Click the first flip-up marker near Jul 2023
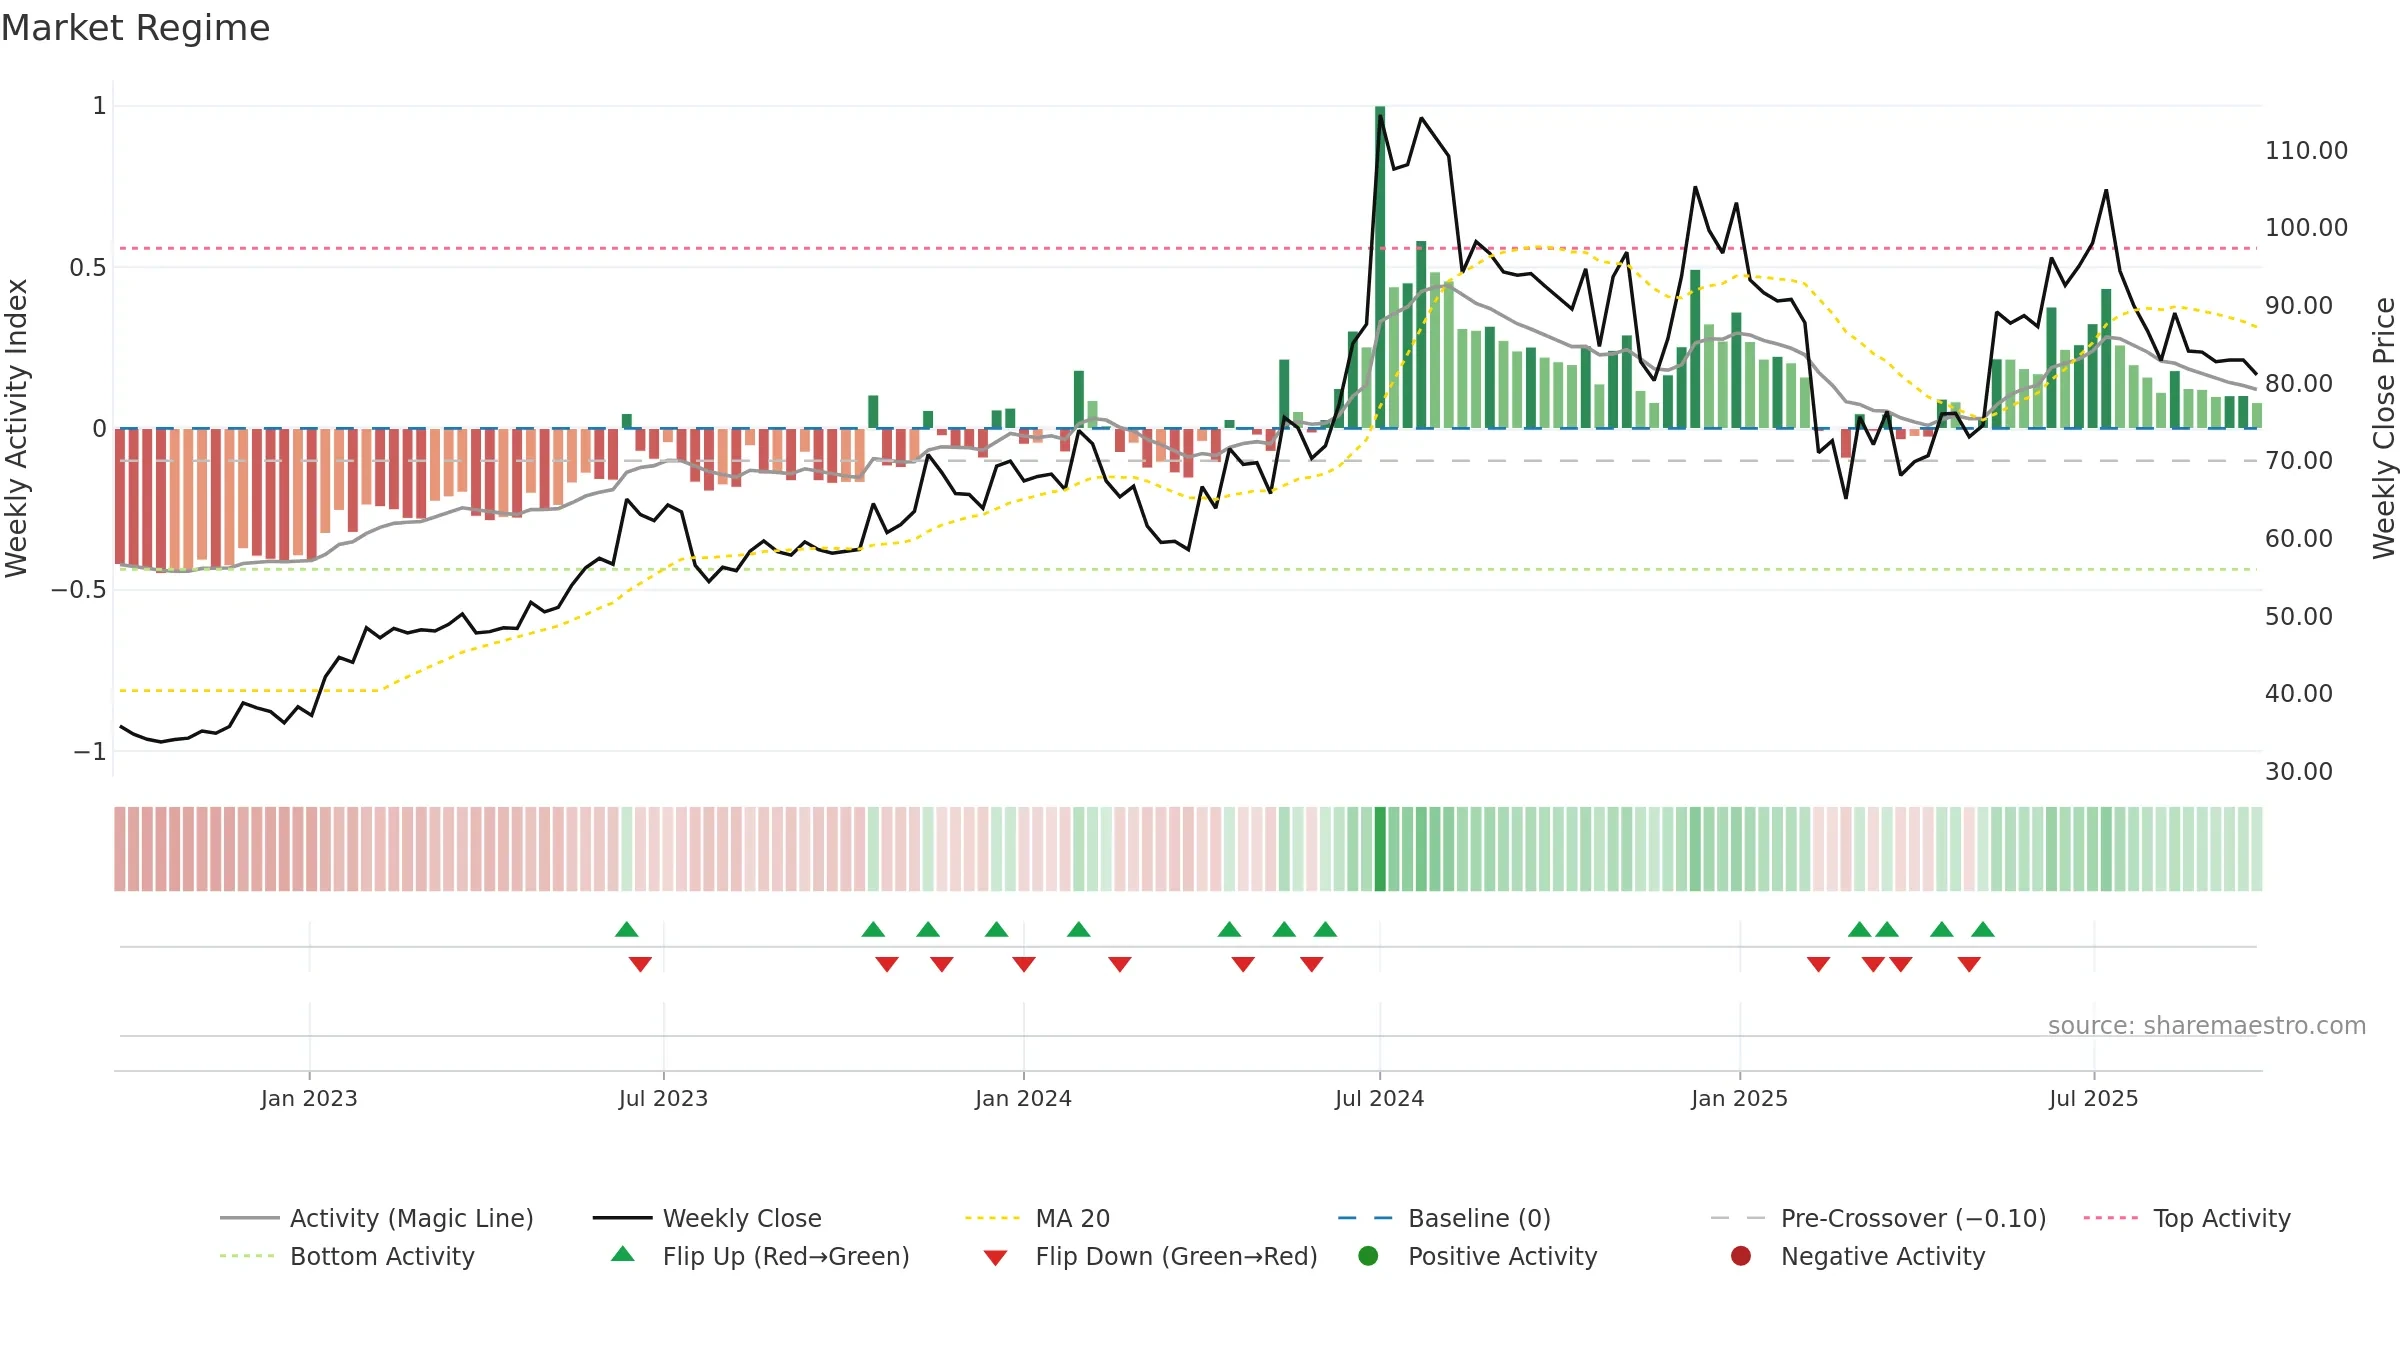This screenshot has height=1350, width=2400. [627, 929]
